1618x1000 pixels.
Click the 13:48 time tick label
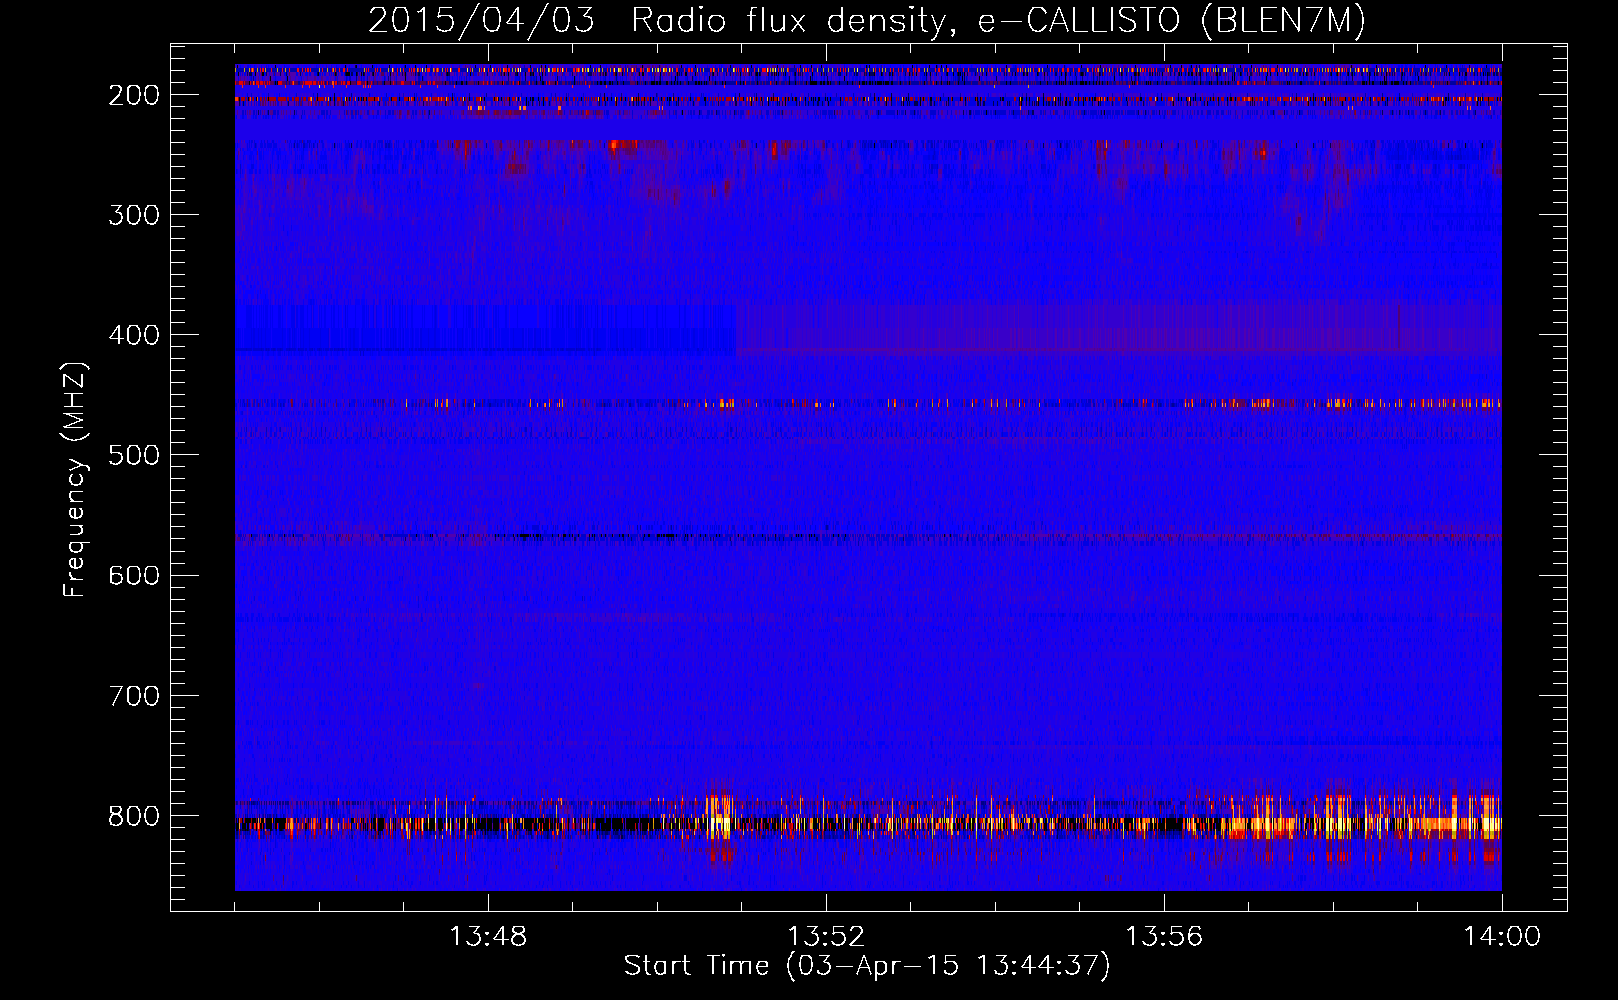point(488,937)
